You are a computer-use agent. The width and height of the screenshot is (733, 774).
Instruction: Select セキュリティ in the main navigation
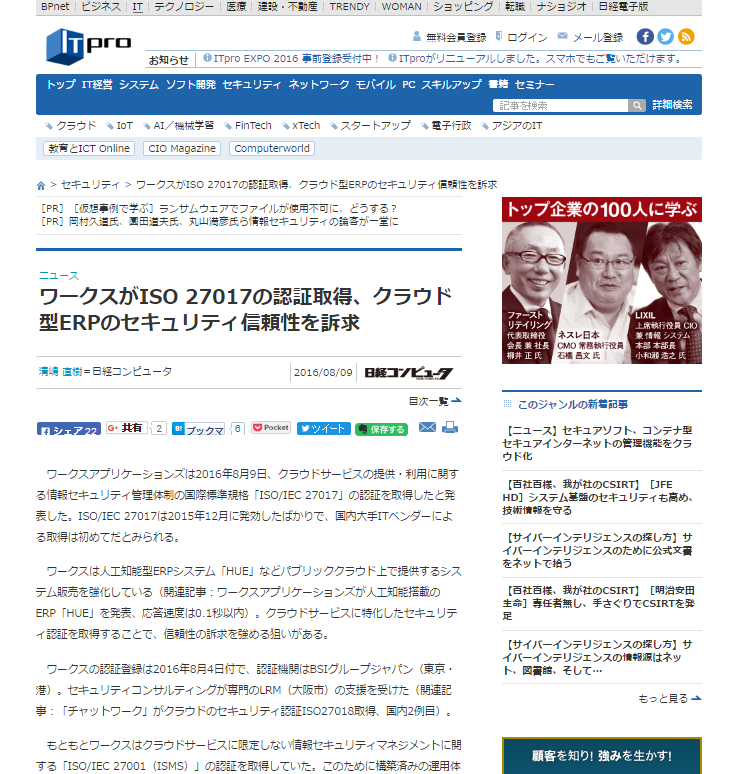pos(252,84)
